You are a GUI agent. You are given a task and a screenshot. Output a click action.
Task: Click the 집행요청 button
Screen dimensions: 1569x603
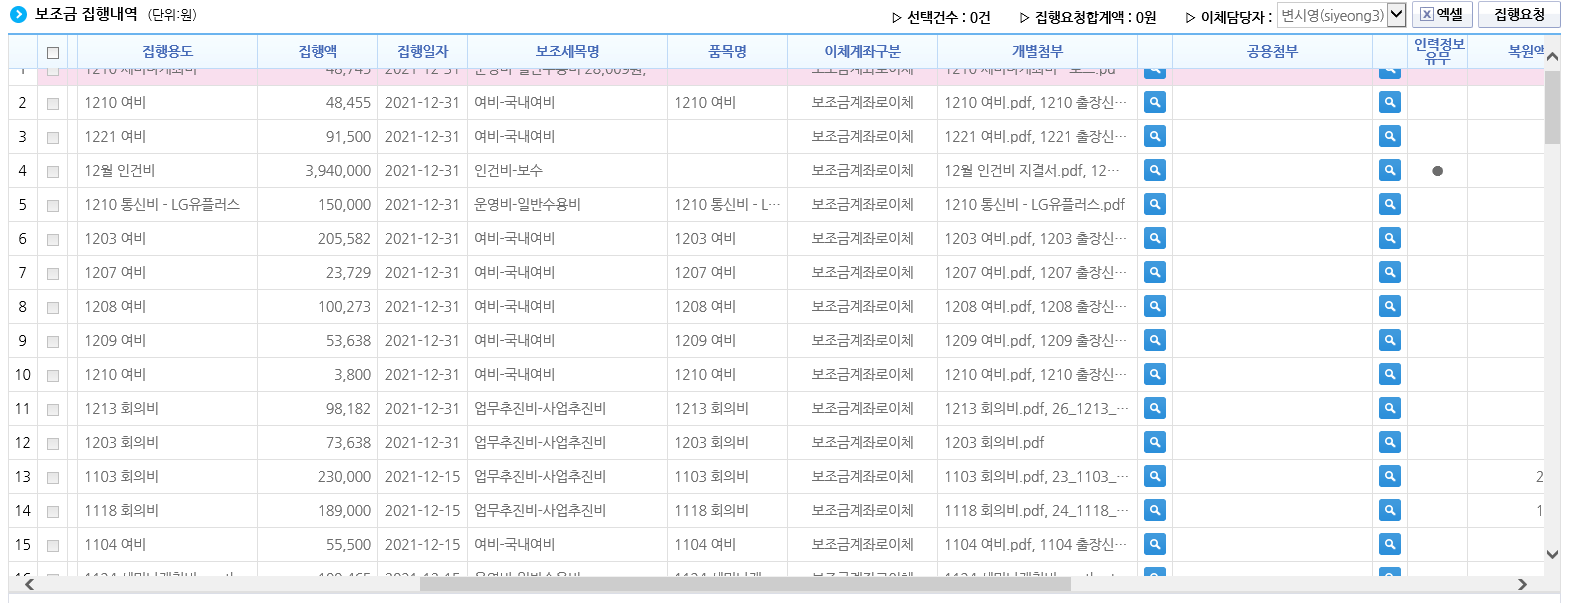(1519, 14)
